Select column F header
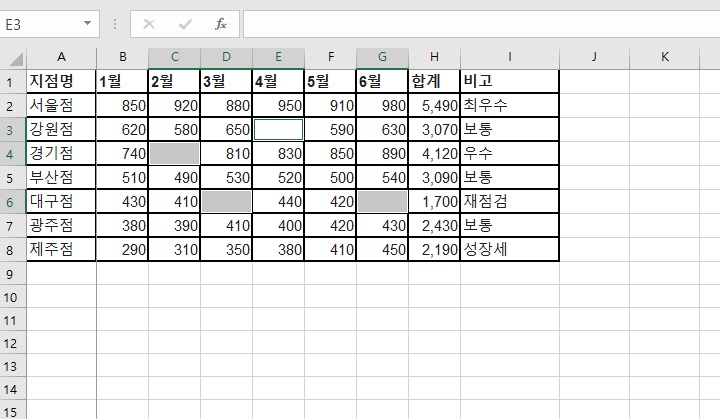Screen dimensions: 720x419 331,57
